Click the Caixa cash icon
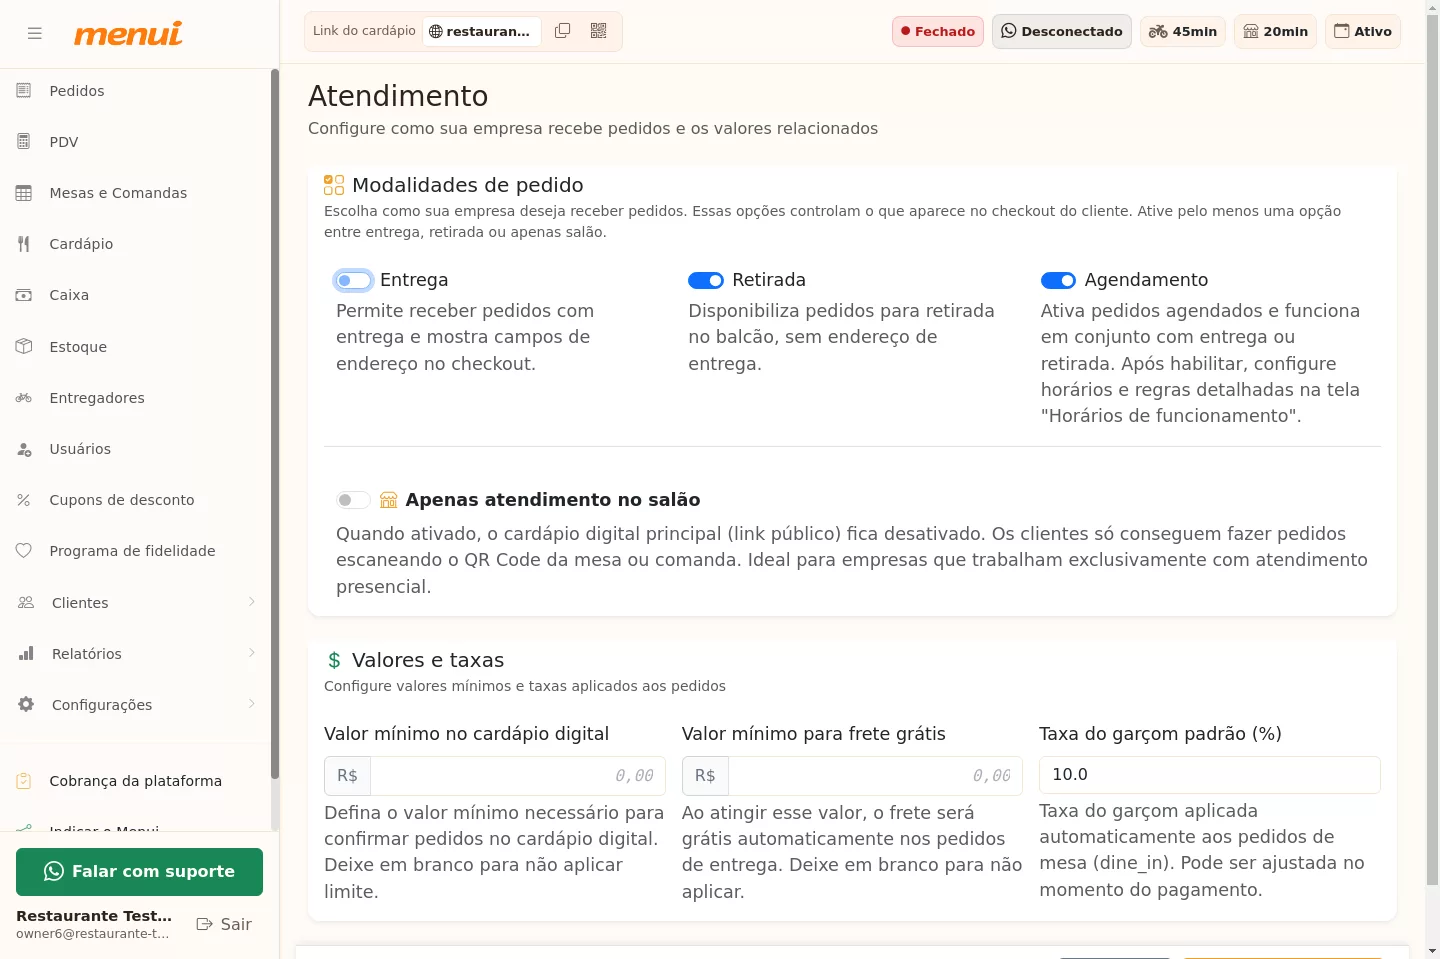This screenshot has width=1440, height=959. (24, 295)
